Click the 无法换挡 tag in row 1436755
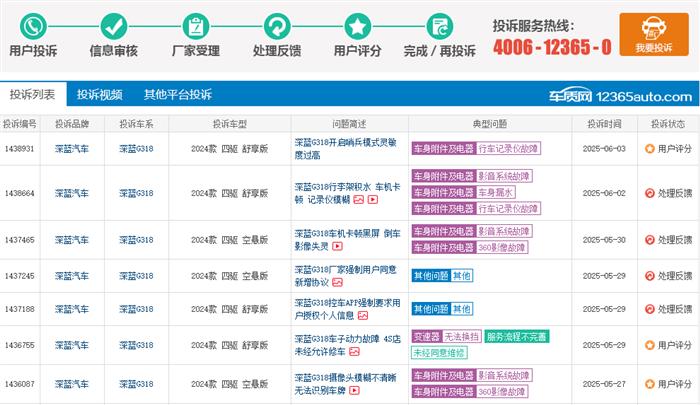Screen dimensions: 700x405 (462, 337)
